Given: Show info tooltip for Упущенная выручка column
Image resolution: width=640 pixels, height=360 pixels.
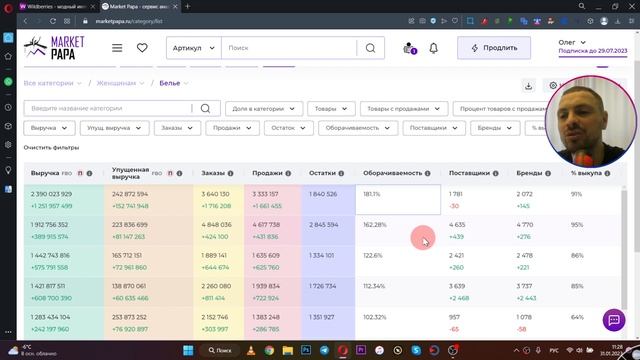Looking at the screenshot, I should point(179,173).
